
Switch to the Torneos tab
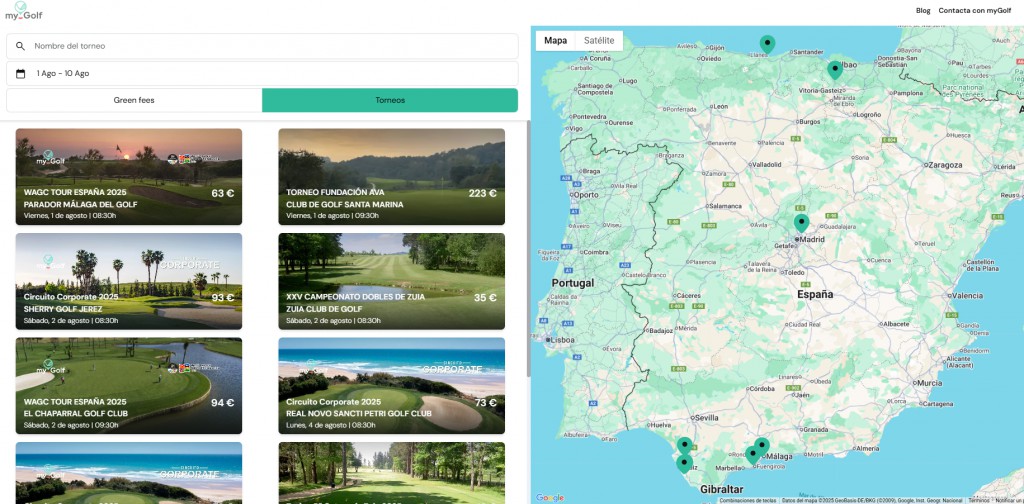(x=390, y=101)
